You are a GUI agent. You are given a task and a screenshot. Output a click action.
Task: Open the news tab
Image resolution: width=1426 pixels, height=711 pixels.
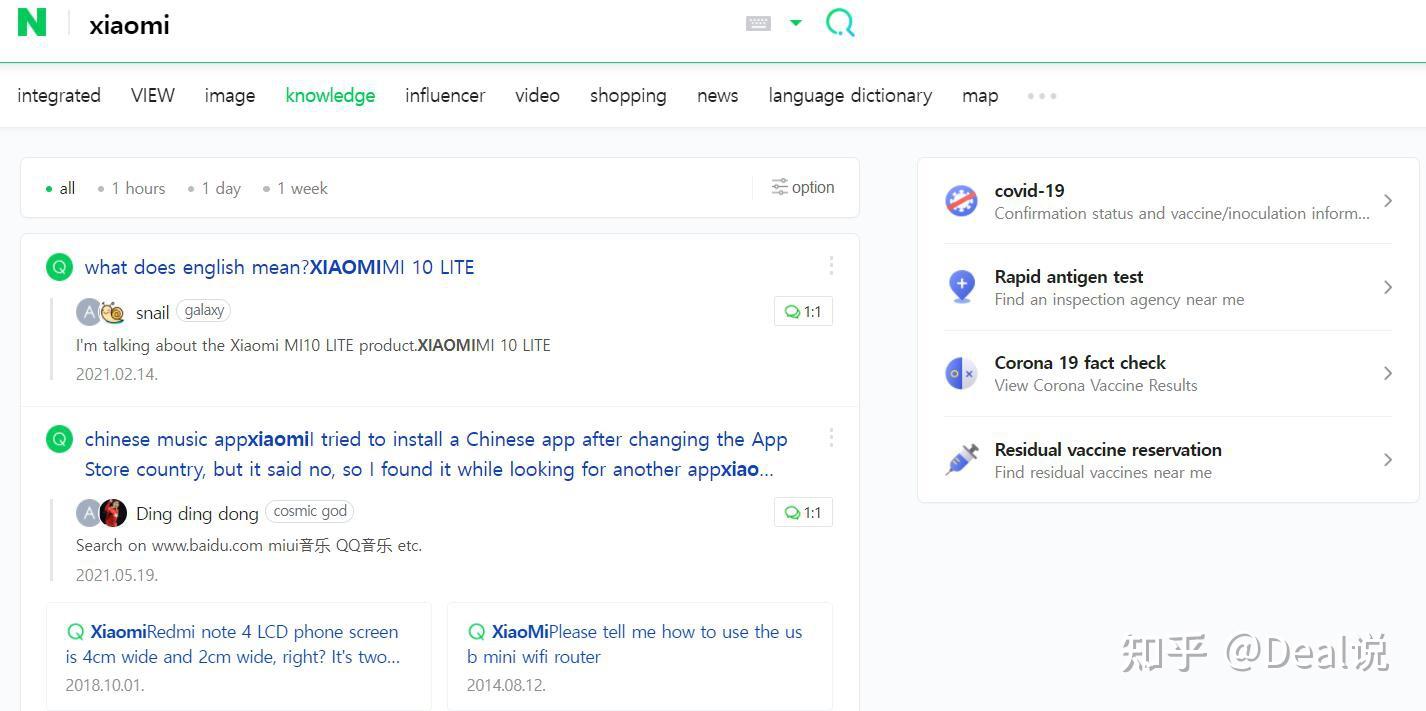click(718, 95)
